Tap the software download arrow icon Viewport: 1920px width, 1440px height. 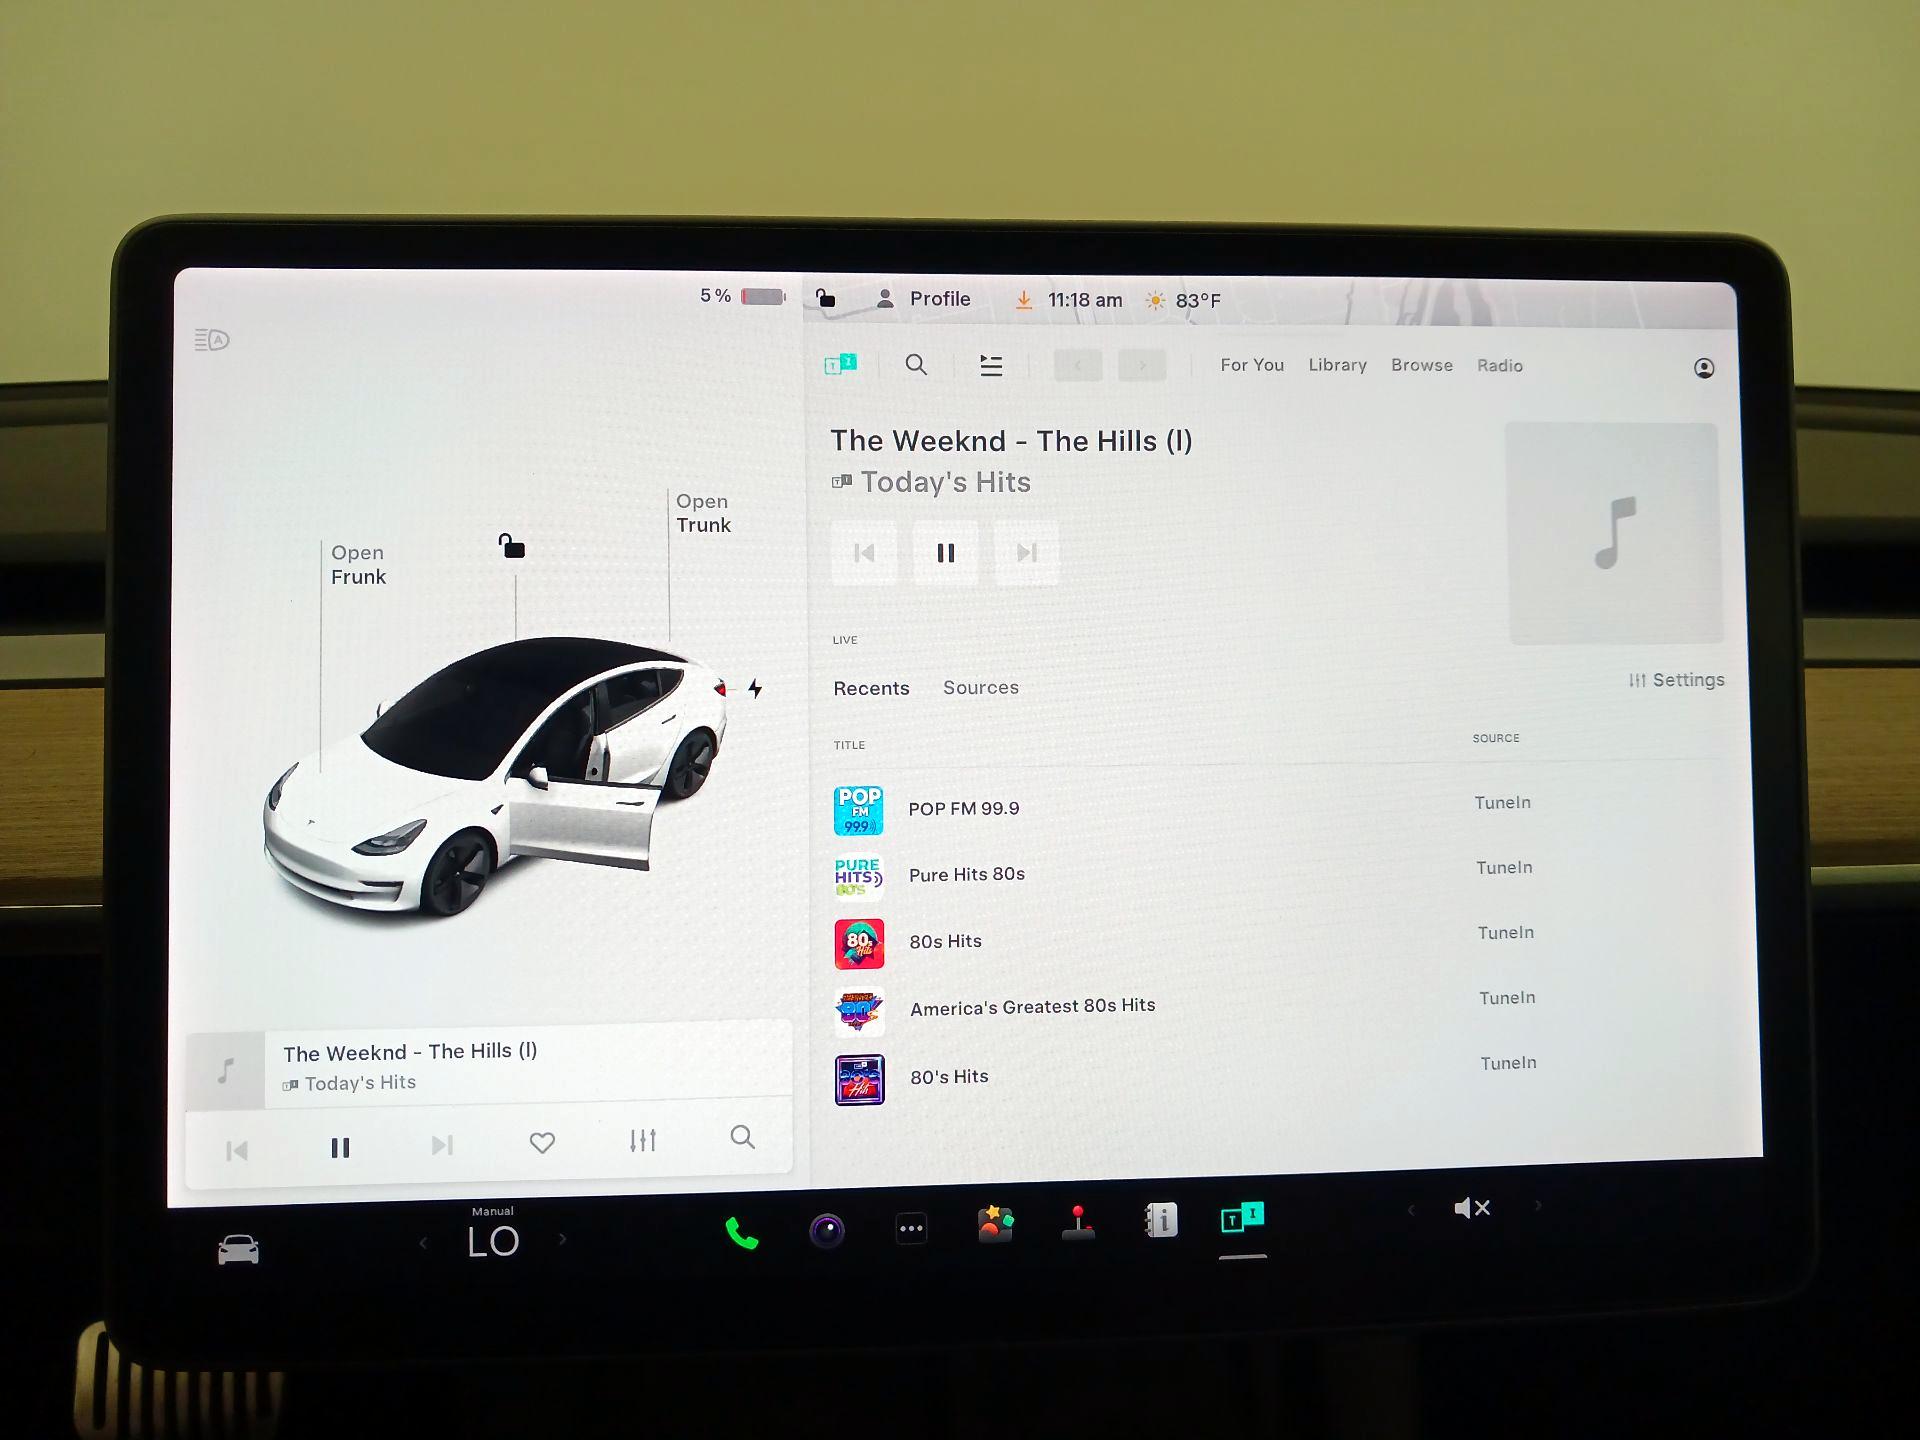coord(1023,300)
